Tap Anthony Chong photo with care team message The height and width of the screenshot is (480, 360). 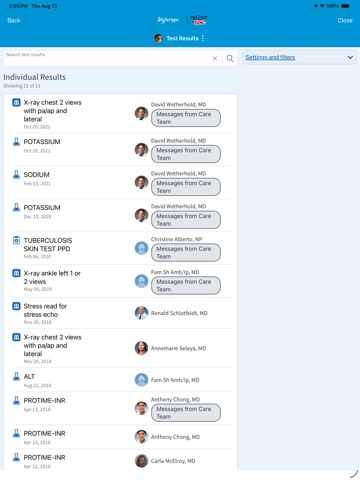[141, 408]
